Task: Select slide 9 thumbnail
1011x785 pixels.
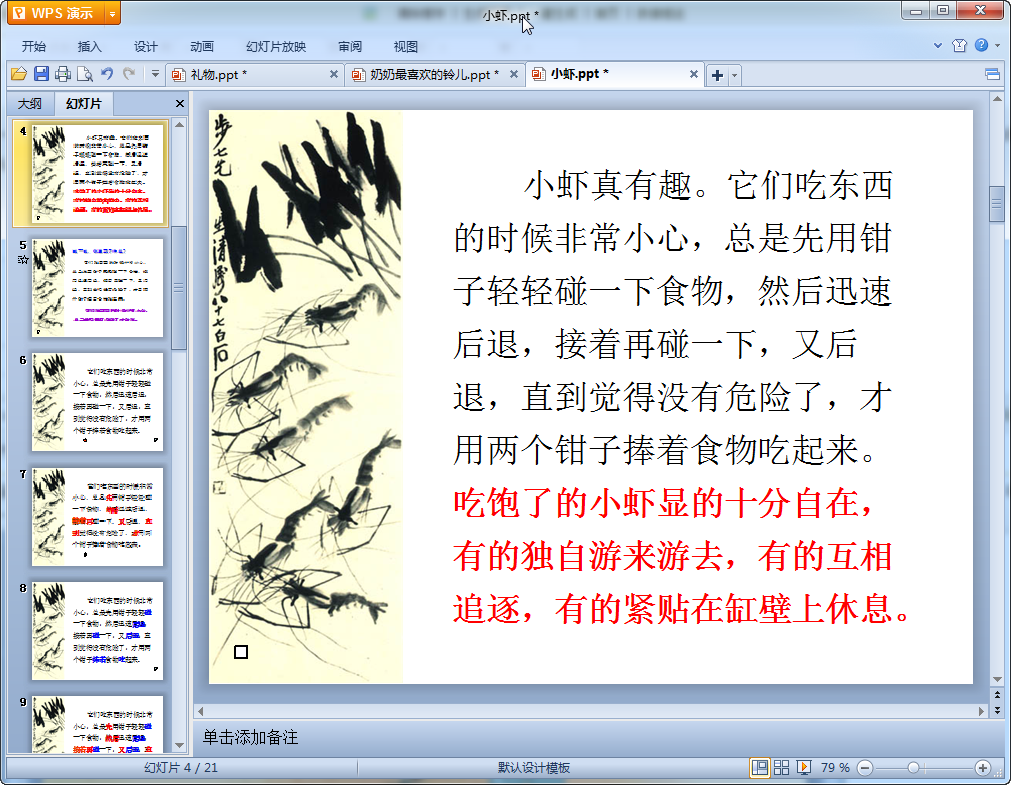Action: pyautogui.click(x=97, y=724)
